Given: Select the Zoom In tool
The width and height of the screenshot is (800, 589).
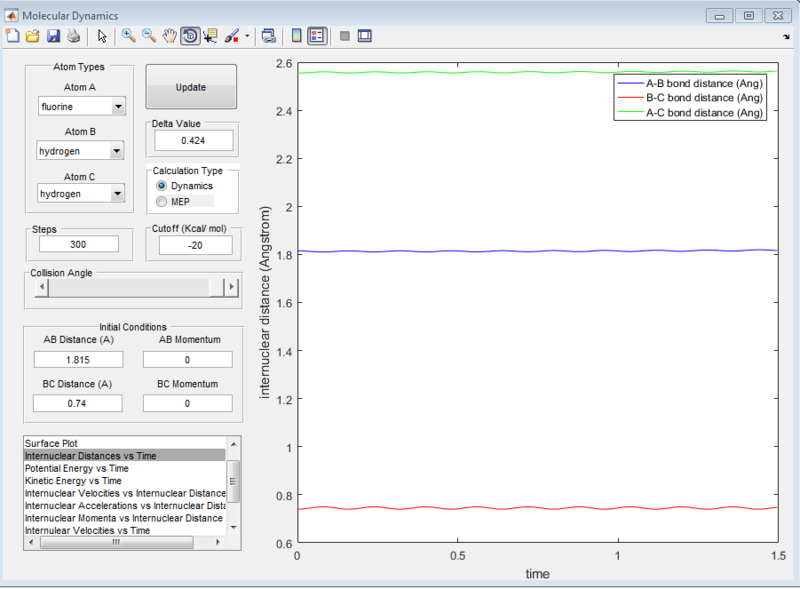Looking at the screenshot, I should click(128, 35).
